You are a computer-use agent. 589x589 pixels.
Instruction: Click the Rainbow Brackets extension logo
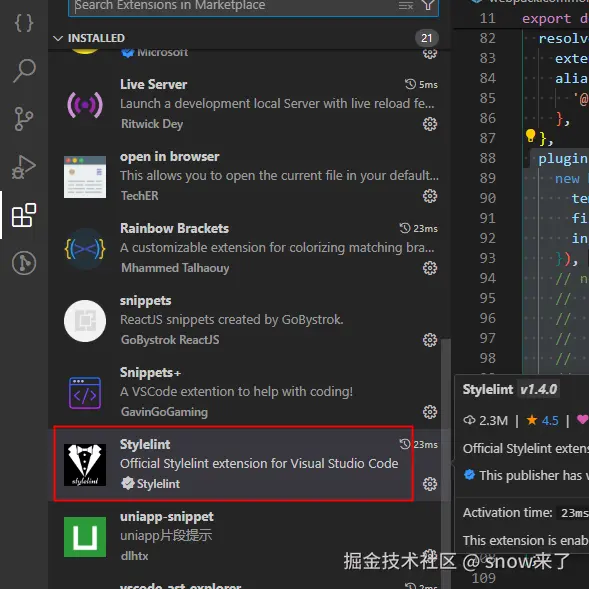[x=85, y=249]
